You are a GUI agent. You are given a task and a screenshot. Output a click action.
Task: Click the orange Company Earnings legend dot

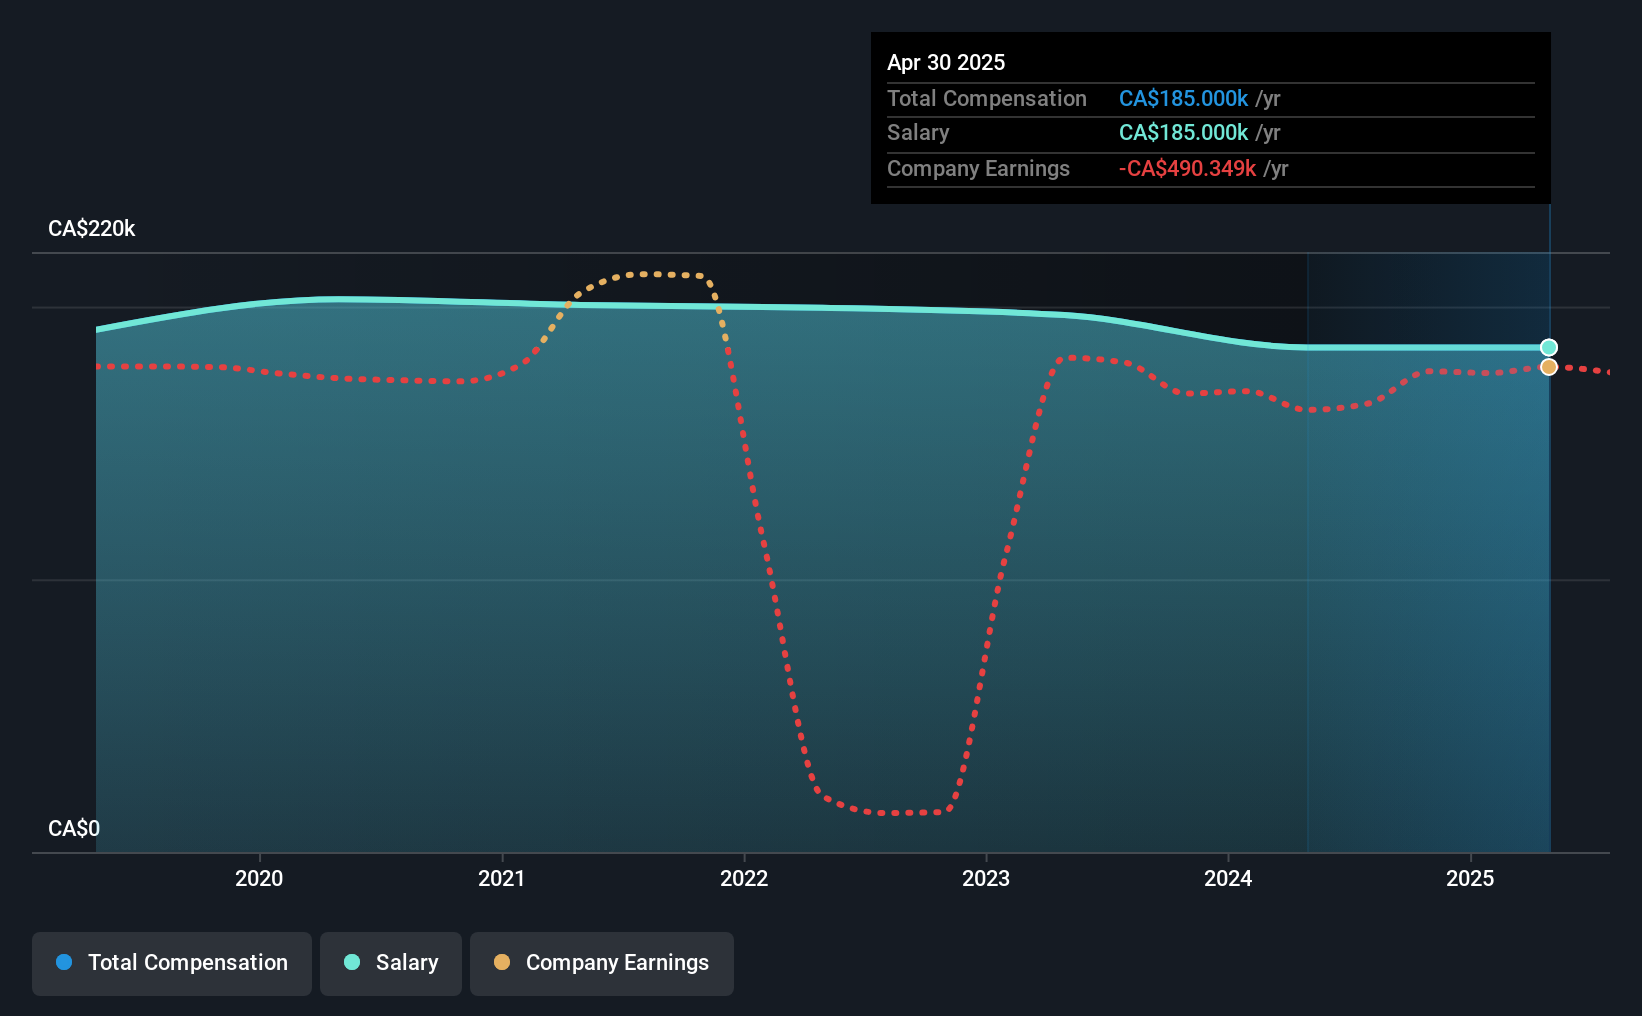pos(502,962)
